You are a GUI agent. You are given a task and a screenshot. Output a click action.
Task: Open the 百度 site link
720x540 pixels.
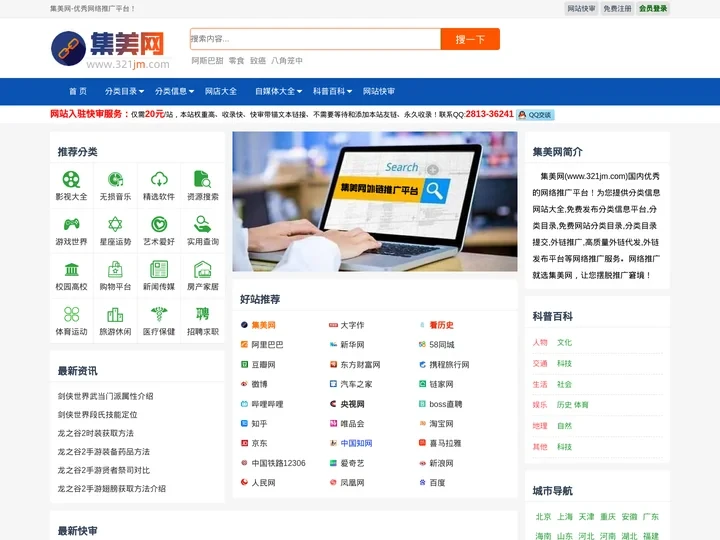pos(437,483)
